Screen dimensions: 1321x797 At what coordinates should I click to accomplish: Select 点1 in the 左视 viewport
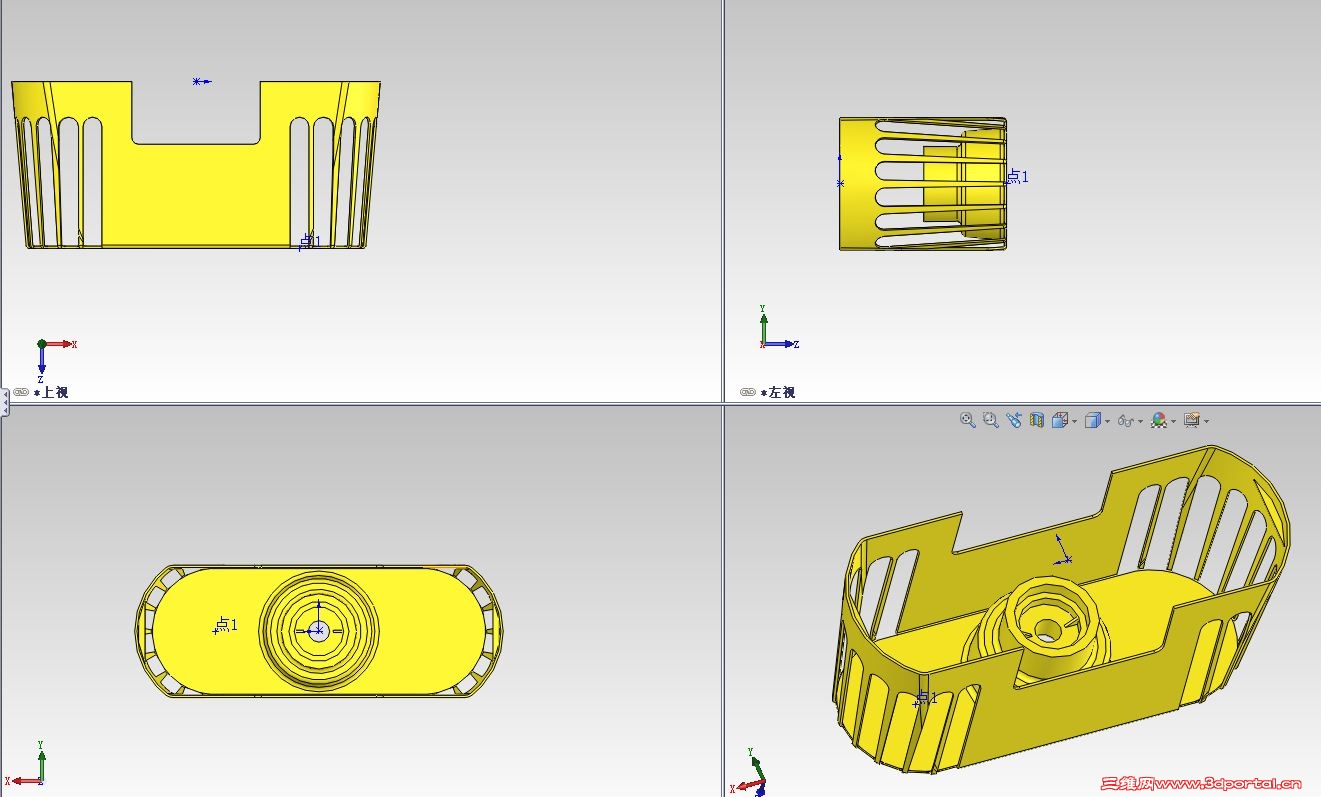point(1017,177)
